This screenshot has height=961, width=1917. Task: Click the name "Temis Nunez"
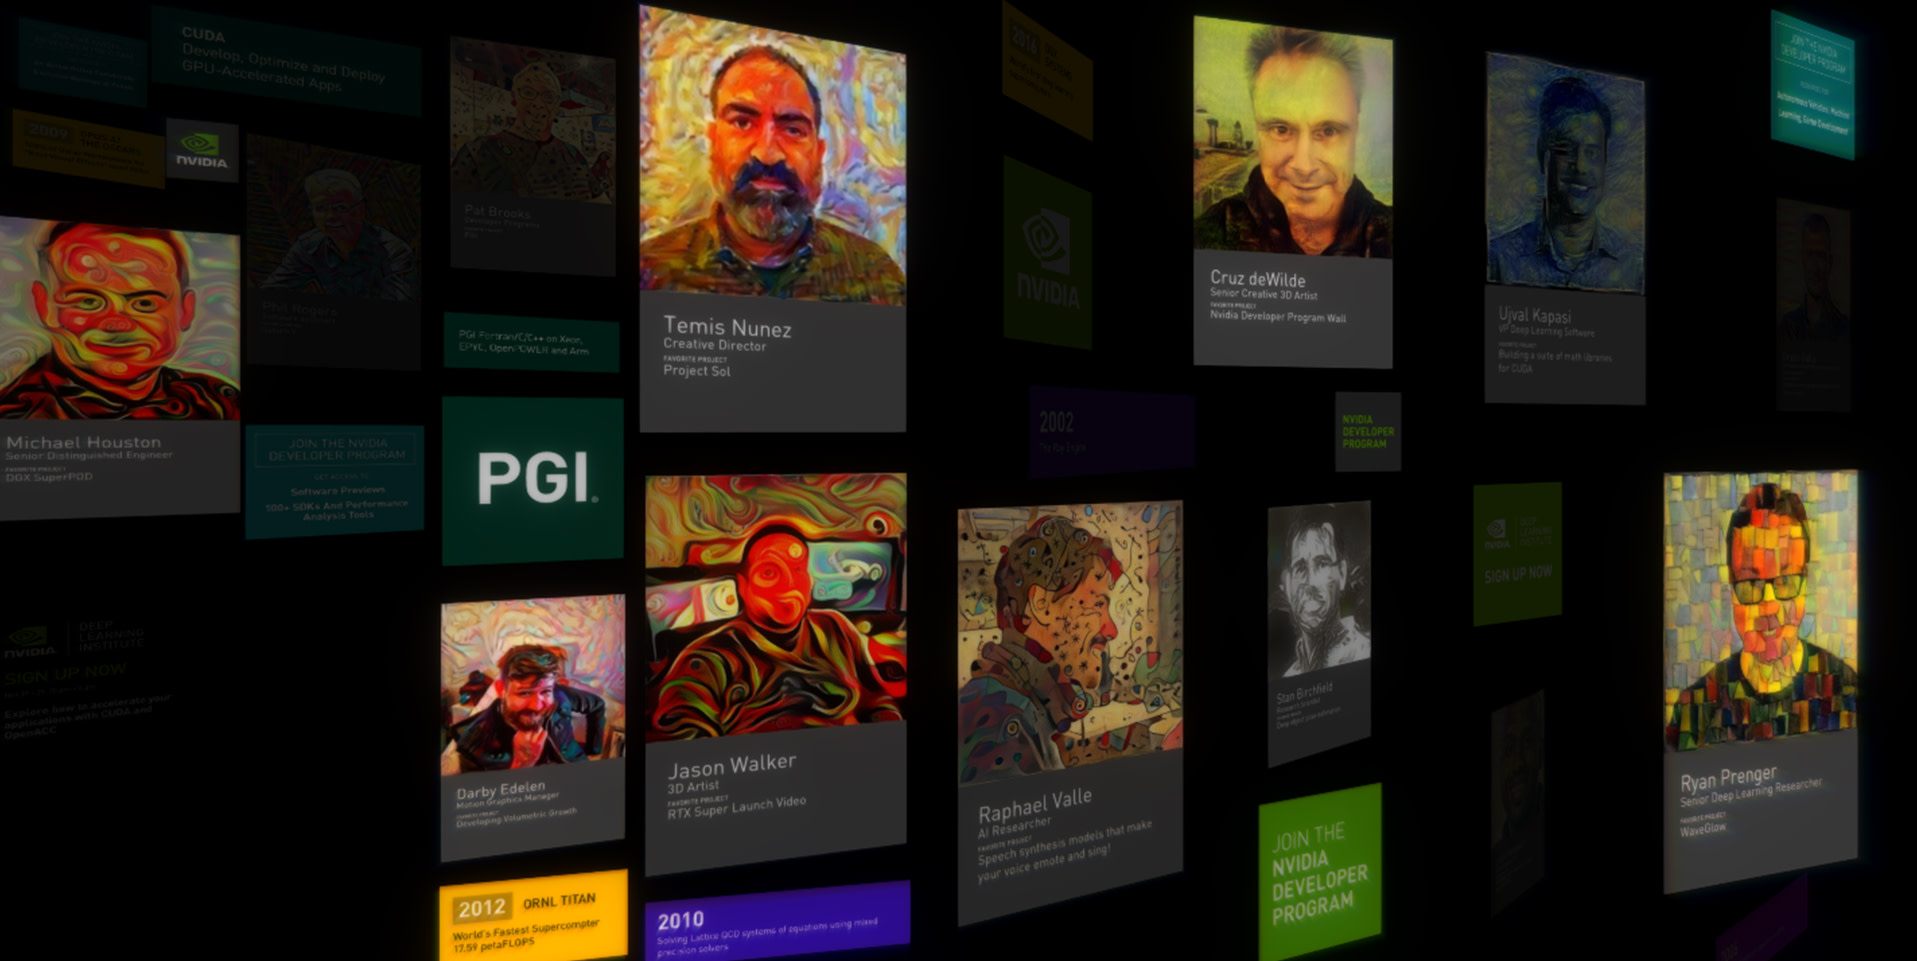click(x=727, y=327)
